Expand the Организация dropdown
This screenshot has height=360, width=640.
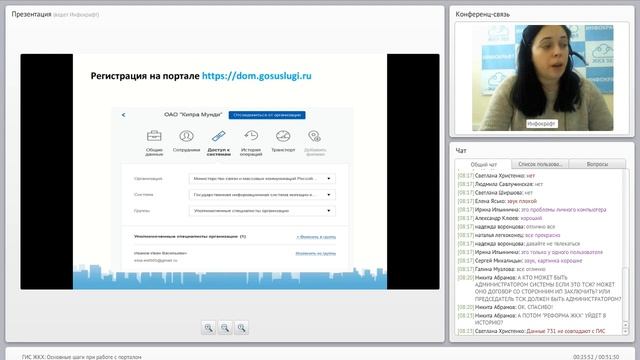(x=262, y=178)
